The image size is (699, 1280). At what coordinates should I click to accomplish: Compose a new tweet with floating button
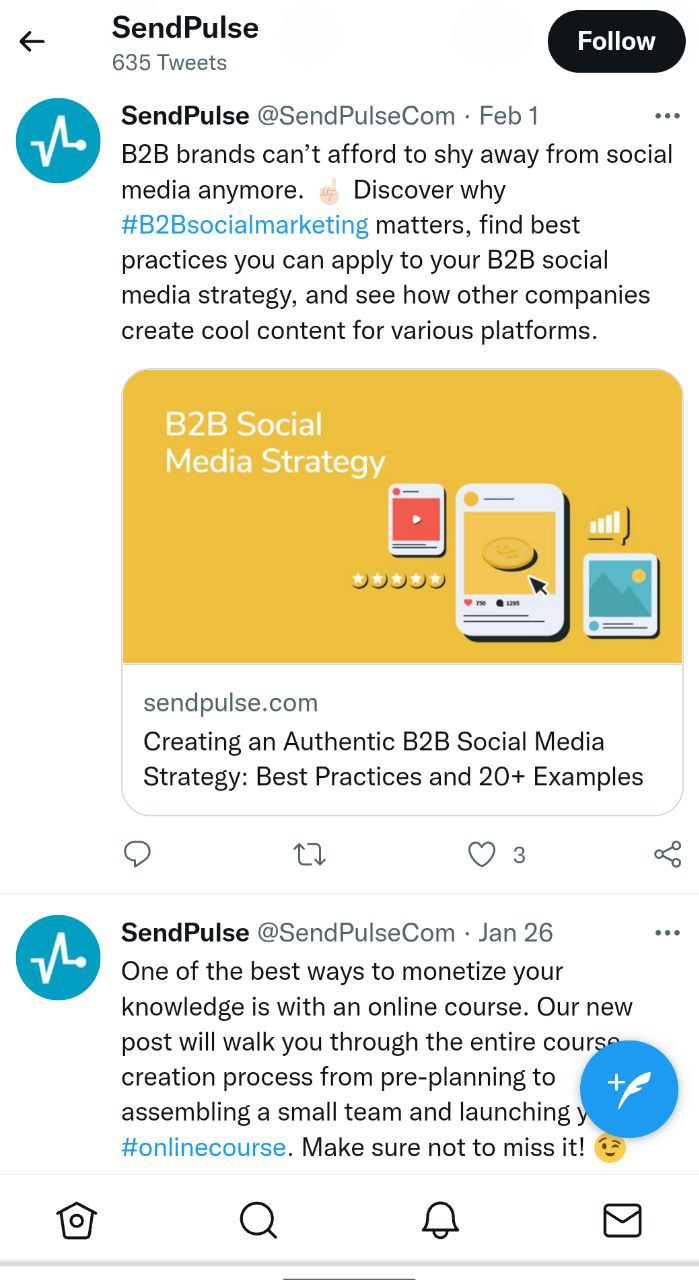coord(629,1089)
